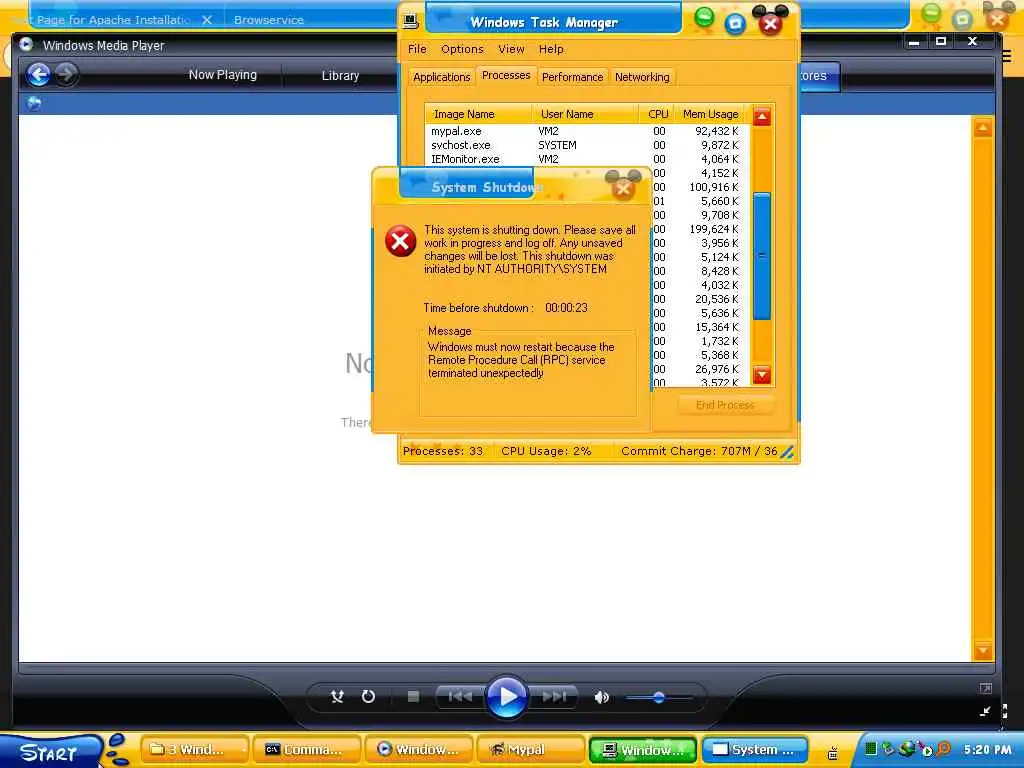Click the globe icon below Media Player's back button
Viewport: 1024px width, 768px height.
point(34,103)
